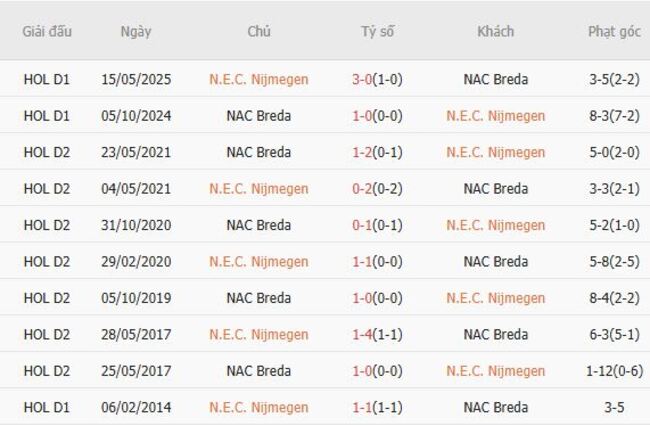Click N.E.C. Nijmegen in the 31/10/2020 row
The image size is (650, 426).
(496, 225)
